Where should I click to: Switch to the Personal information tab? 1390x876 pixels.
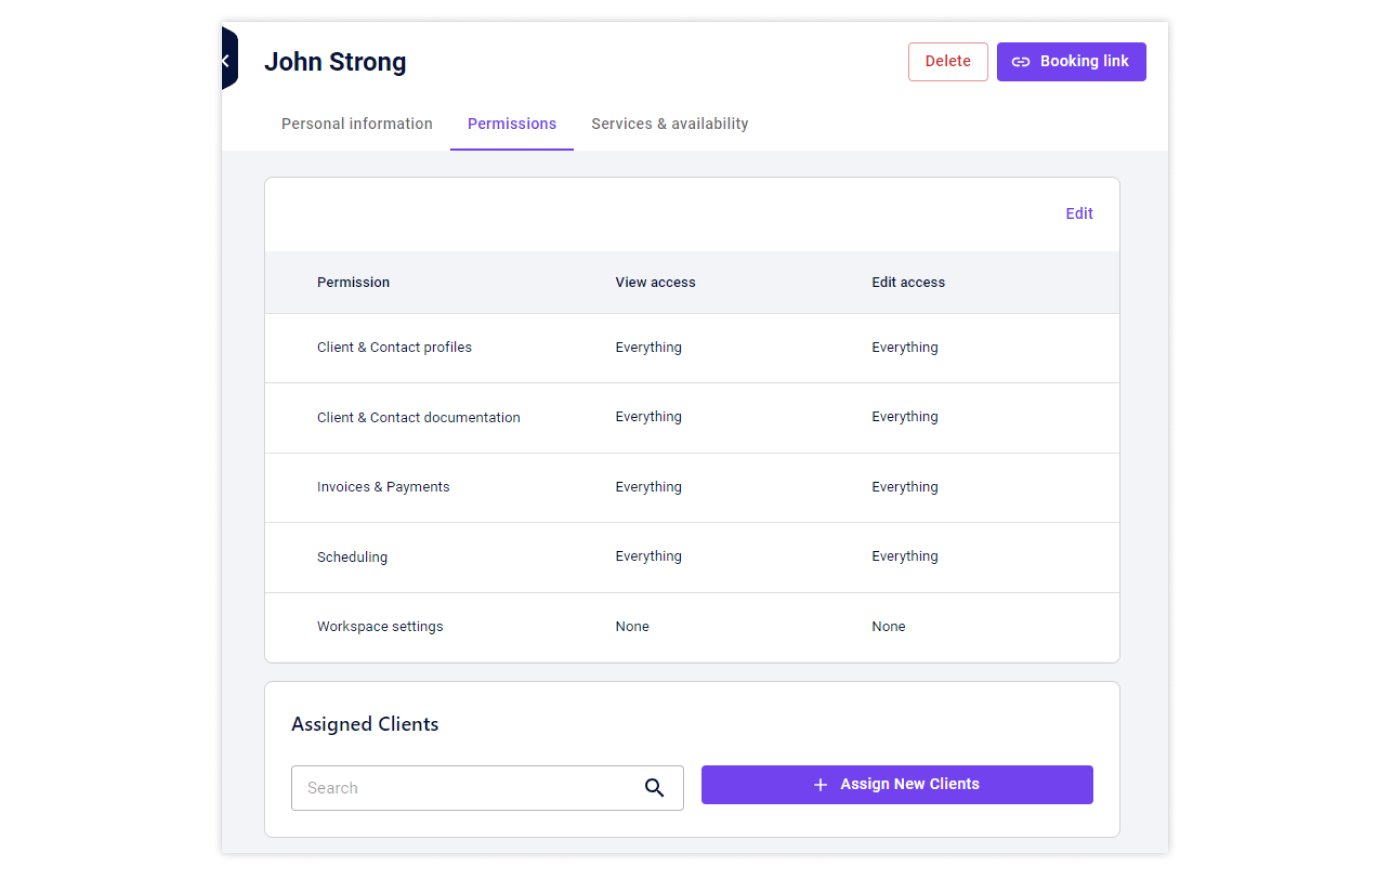pyautogui.click(x=356, y=123)
